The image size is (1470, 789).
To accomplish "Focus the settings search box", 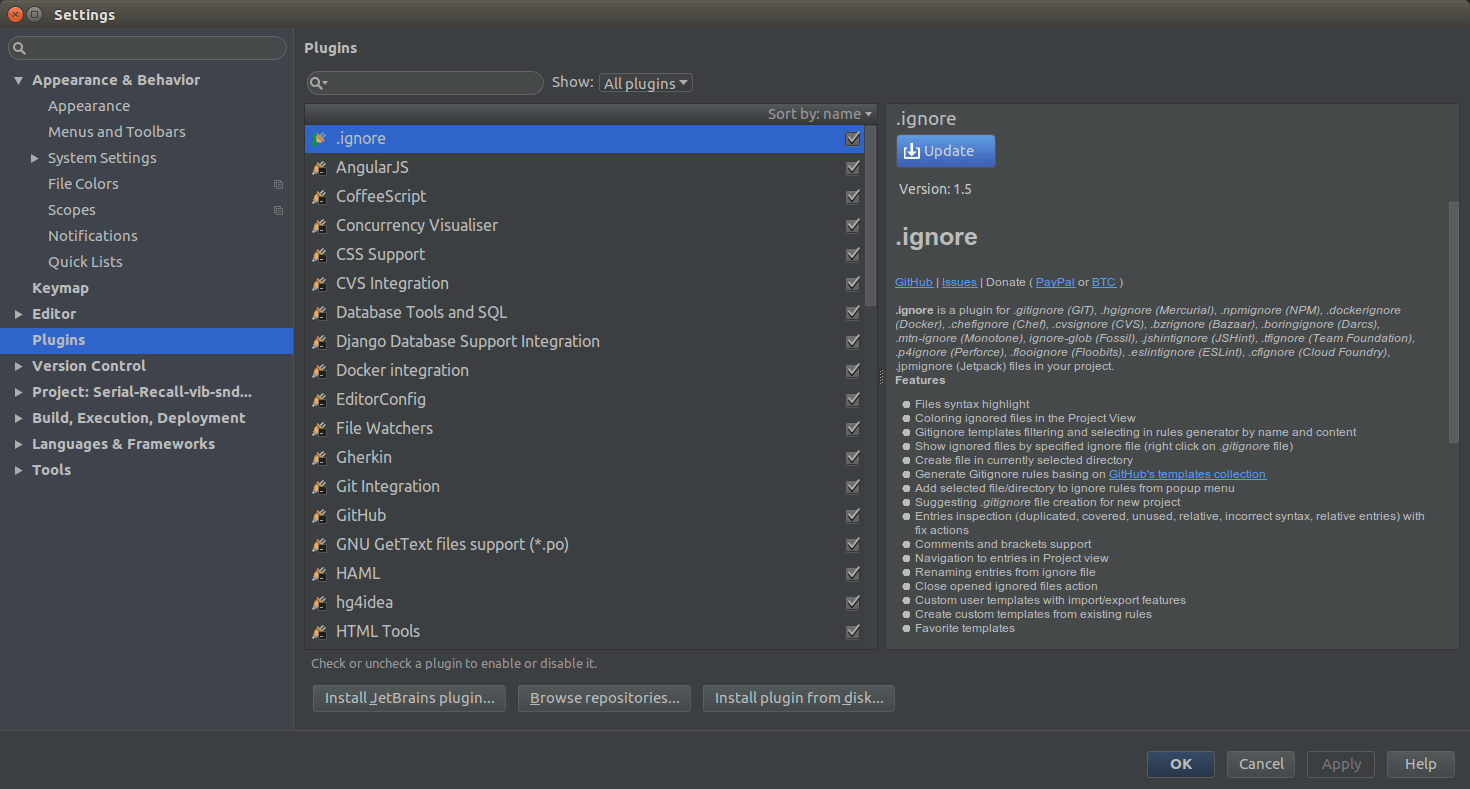I will click(148, 48).
